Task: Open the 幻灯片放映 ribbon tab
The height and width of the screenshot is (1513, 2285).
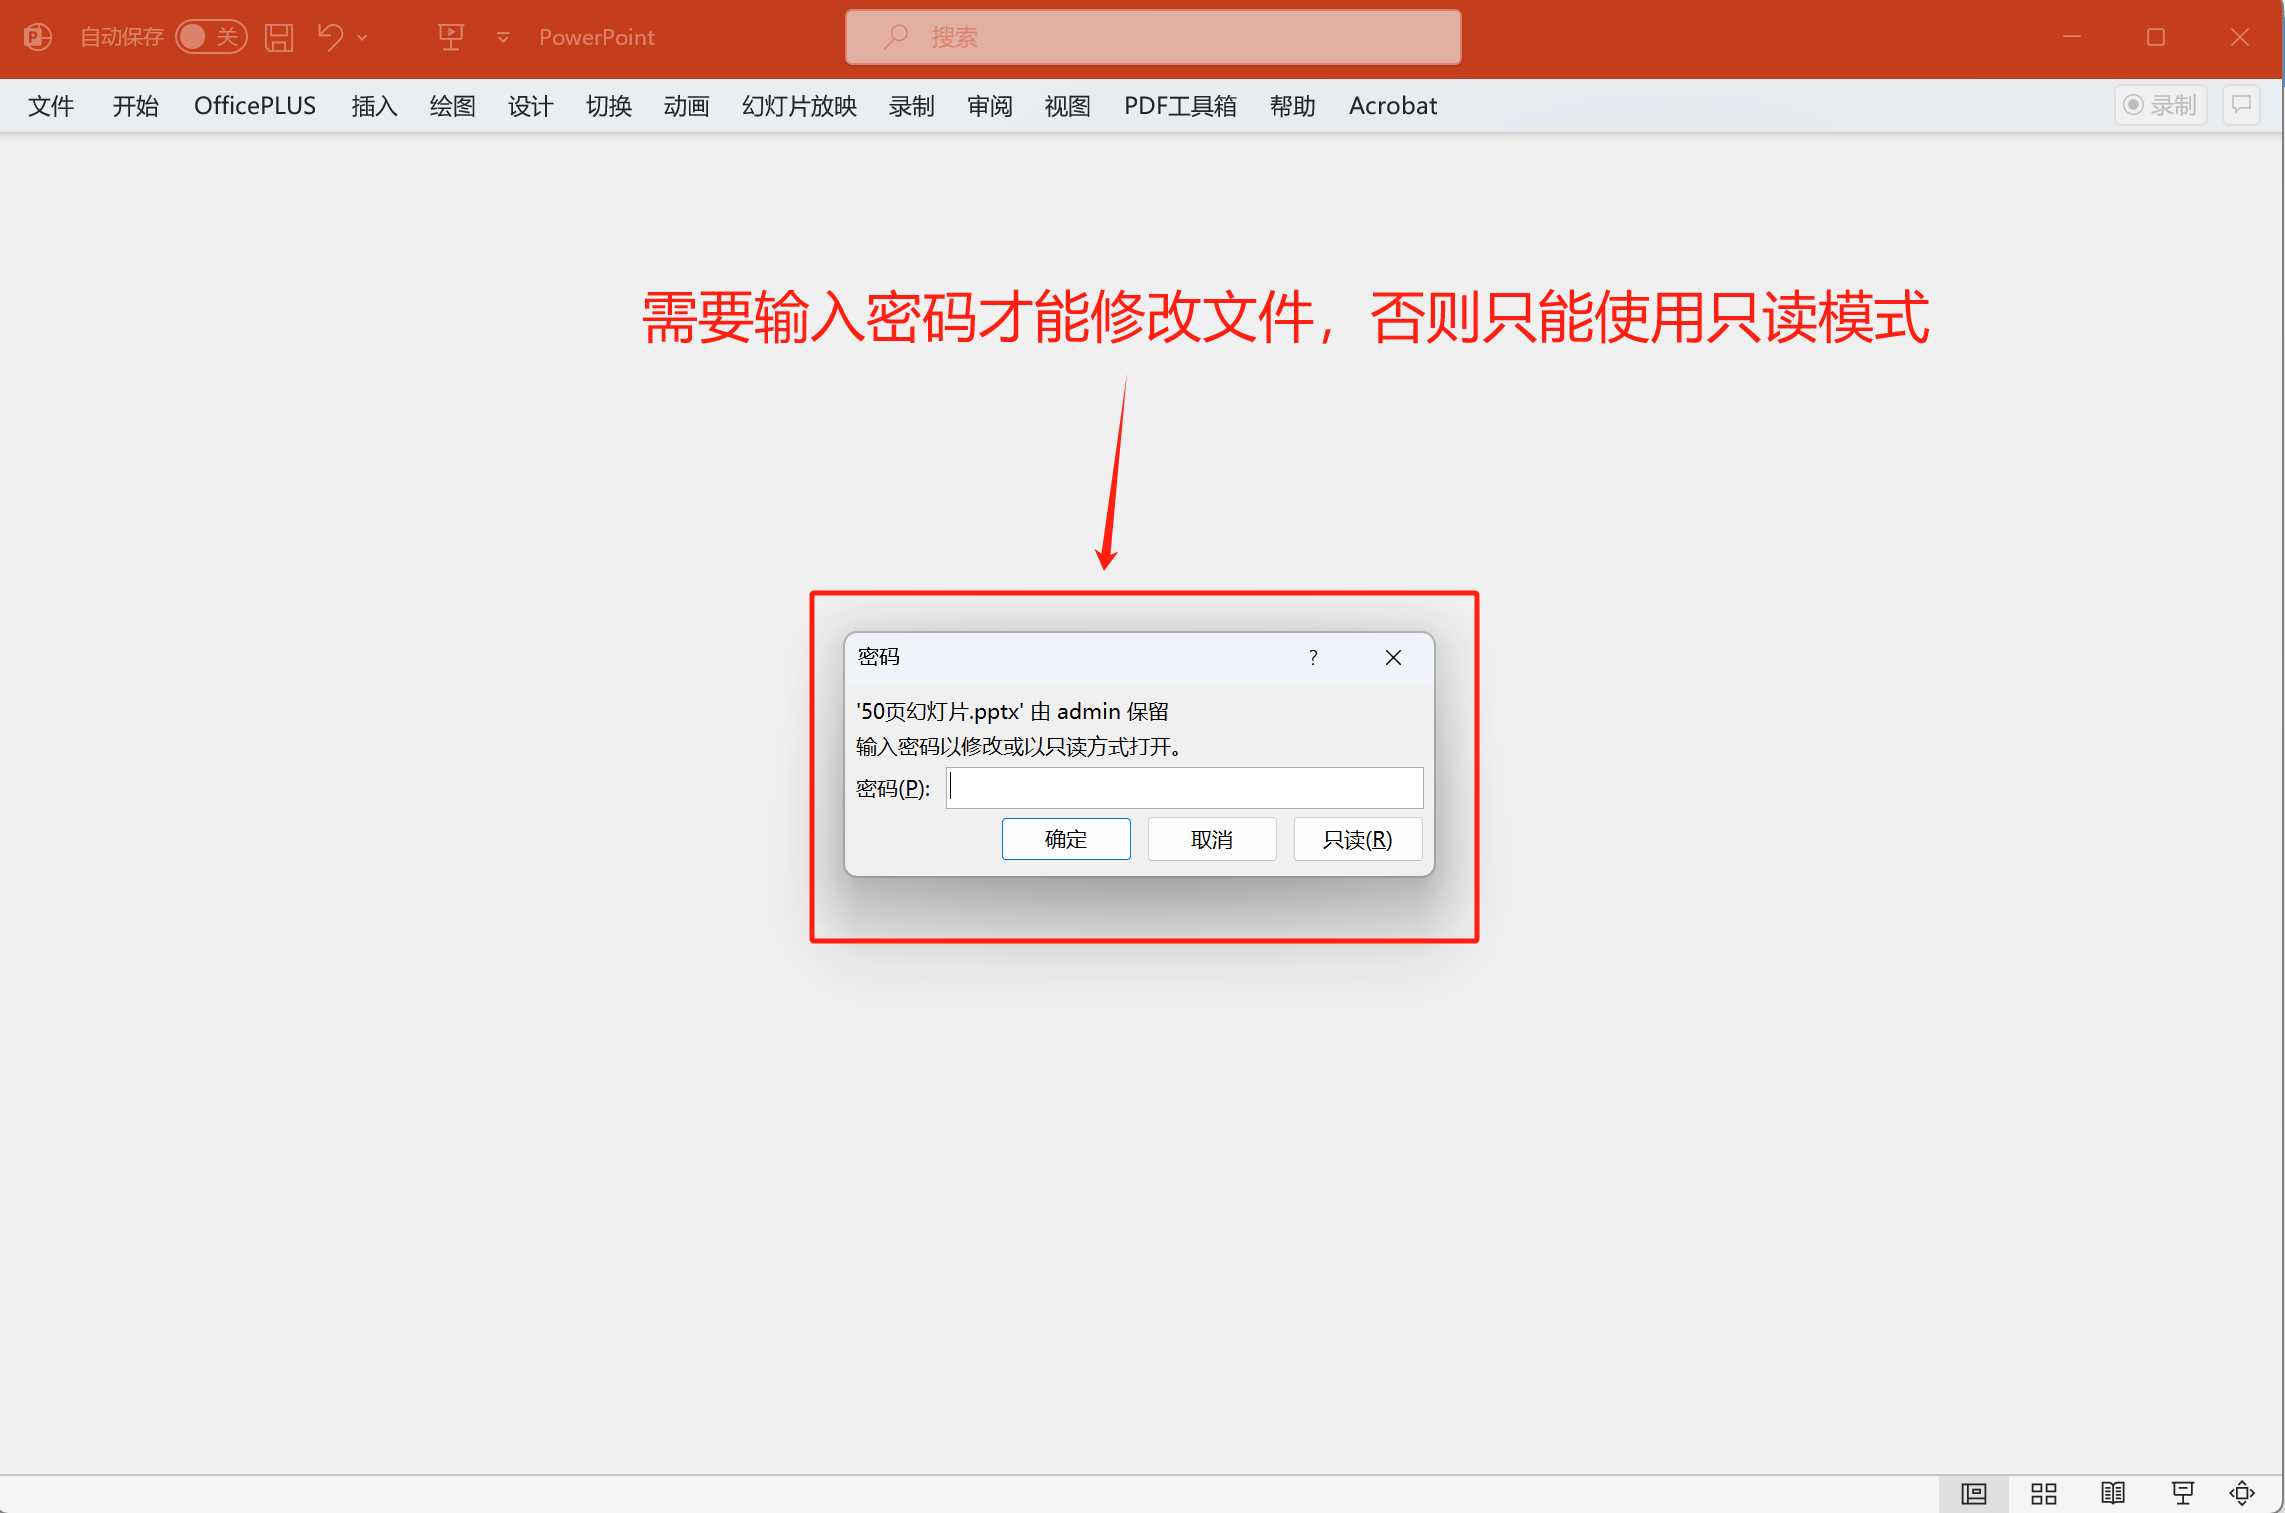Action: 798,106
